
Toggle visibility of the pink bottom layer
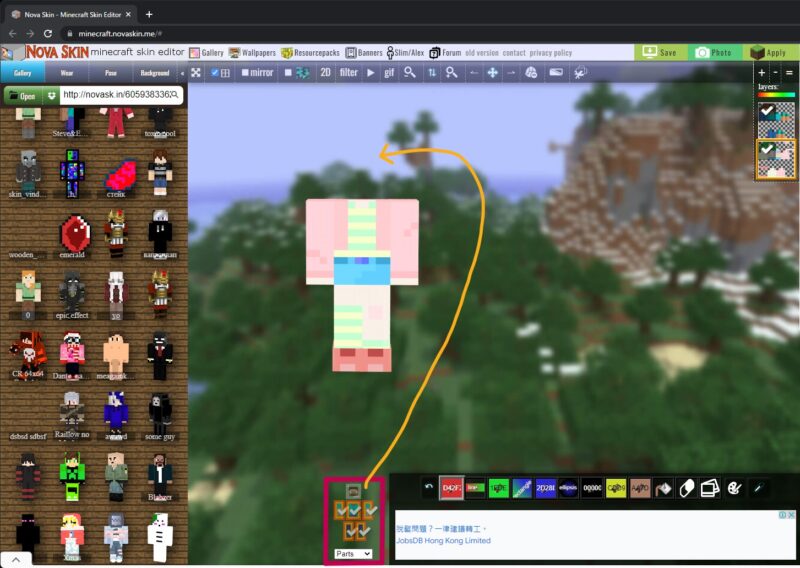[x=766, y=149]
